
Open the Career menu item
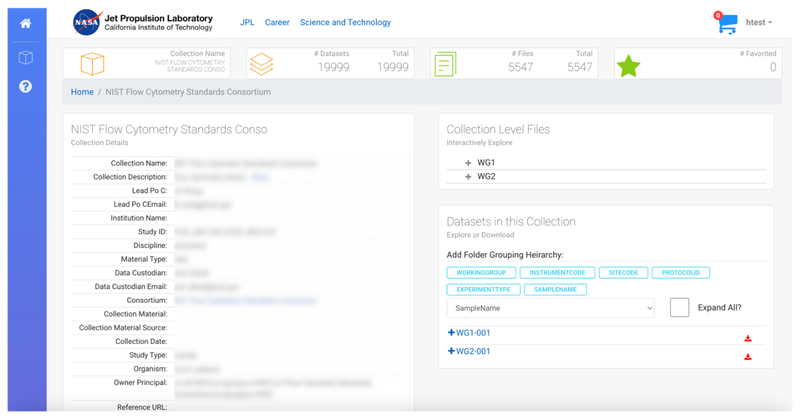277,22
